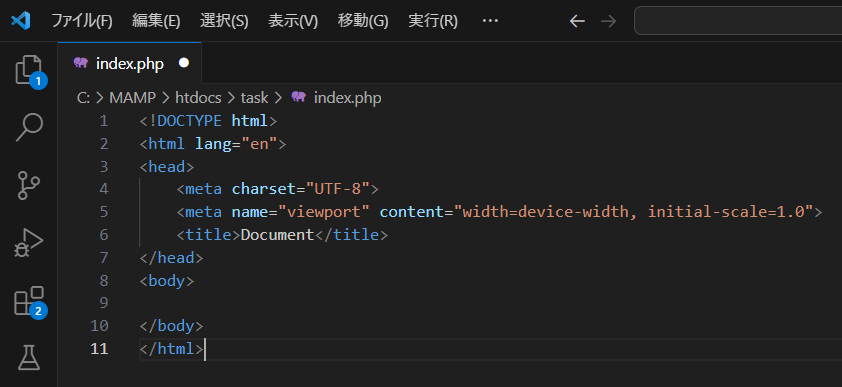This screenshot has width=842, height=387.
Task: Open the Search view icon
Action: click(28, 127)
